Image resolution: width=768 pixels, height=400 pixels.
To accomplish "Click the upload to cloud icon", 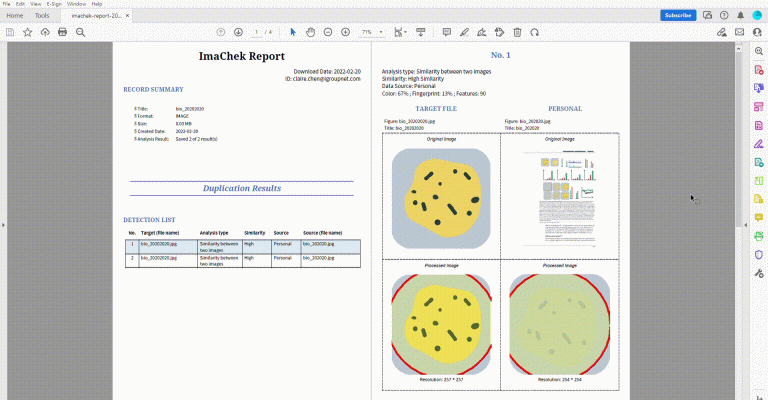I will [45, 32].
